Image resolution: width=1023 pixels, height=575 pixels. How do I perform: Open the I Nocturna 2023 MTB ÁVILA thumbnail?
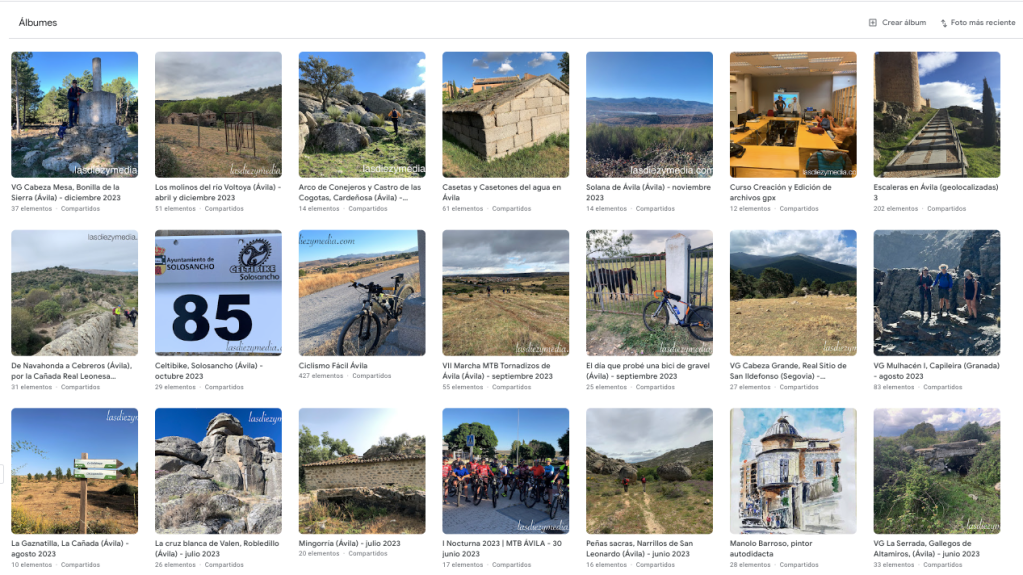point(506,471)
